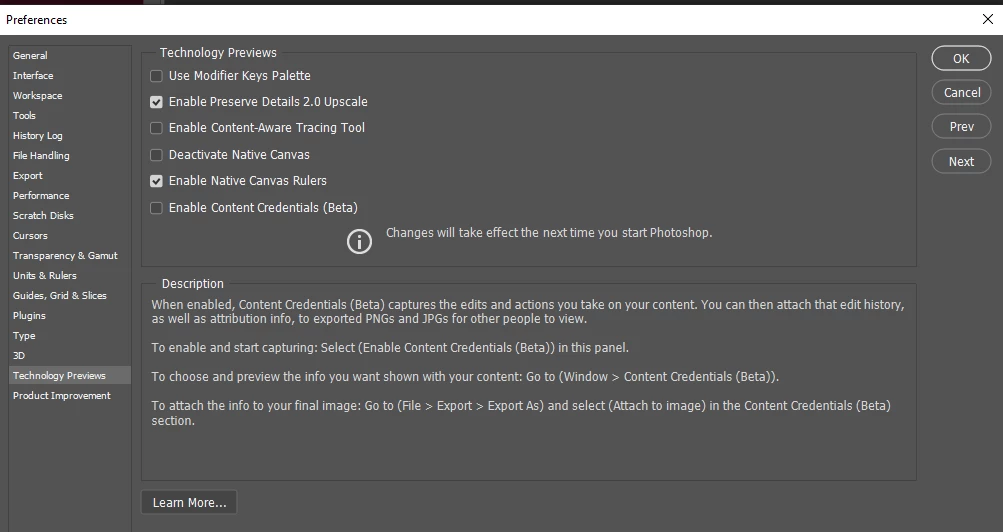Open Units & Rulers preferences
Screen dimensions: 1003x532
tap(70, 276)
